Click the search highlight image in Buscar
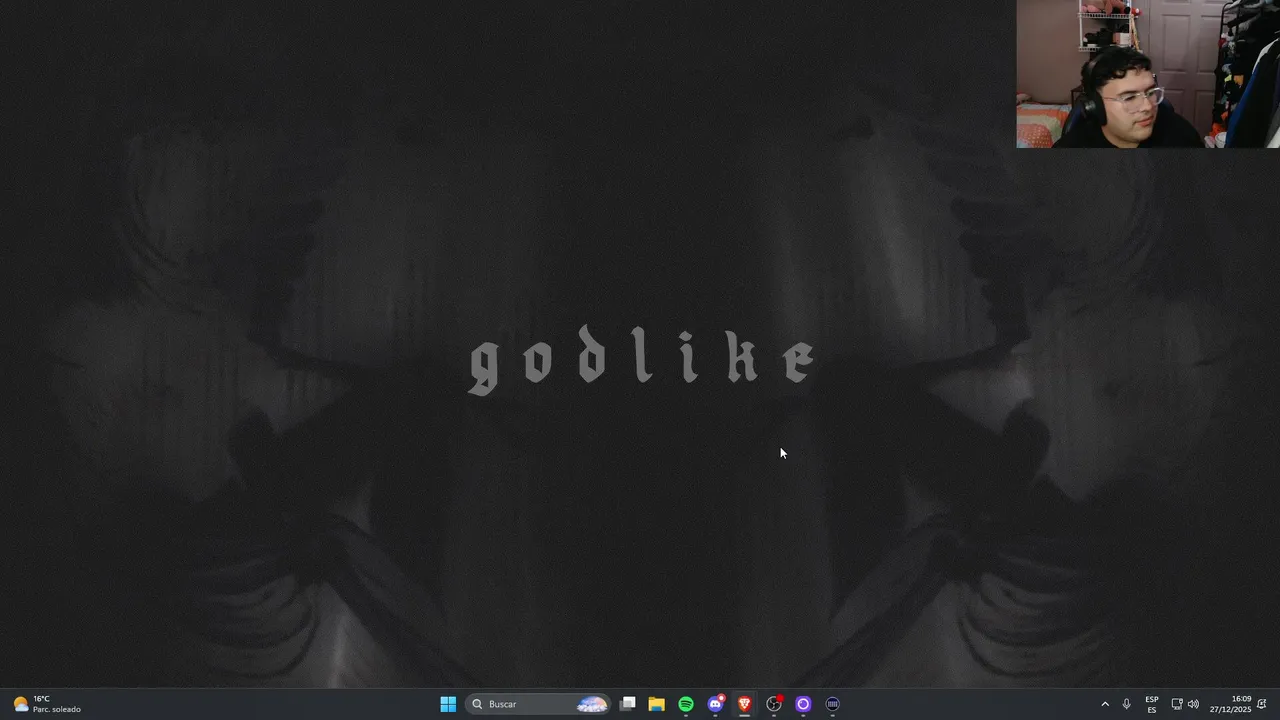 (592, 704)
